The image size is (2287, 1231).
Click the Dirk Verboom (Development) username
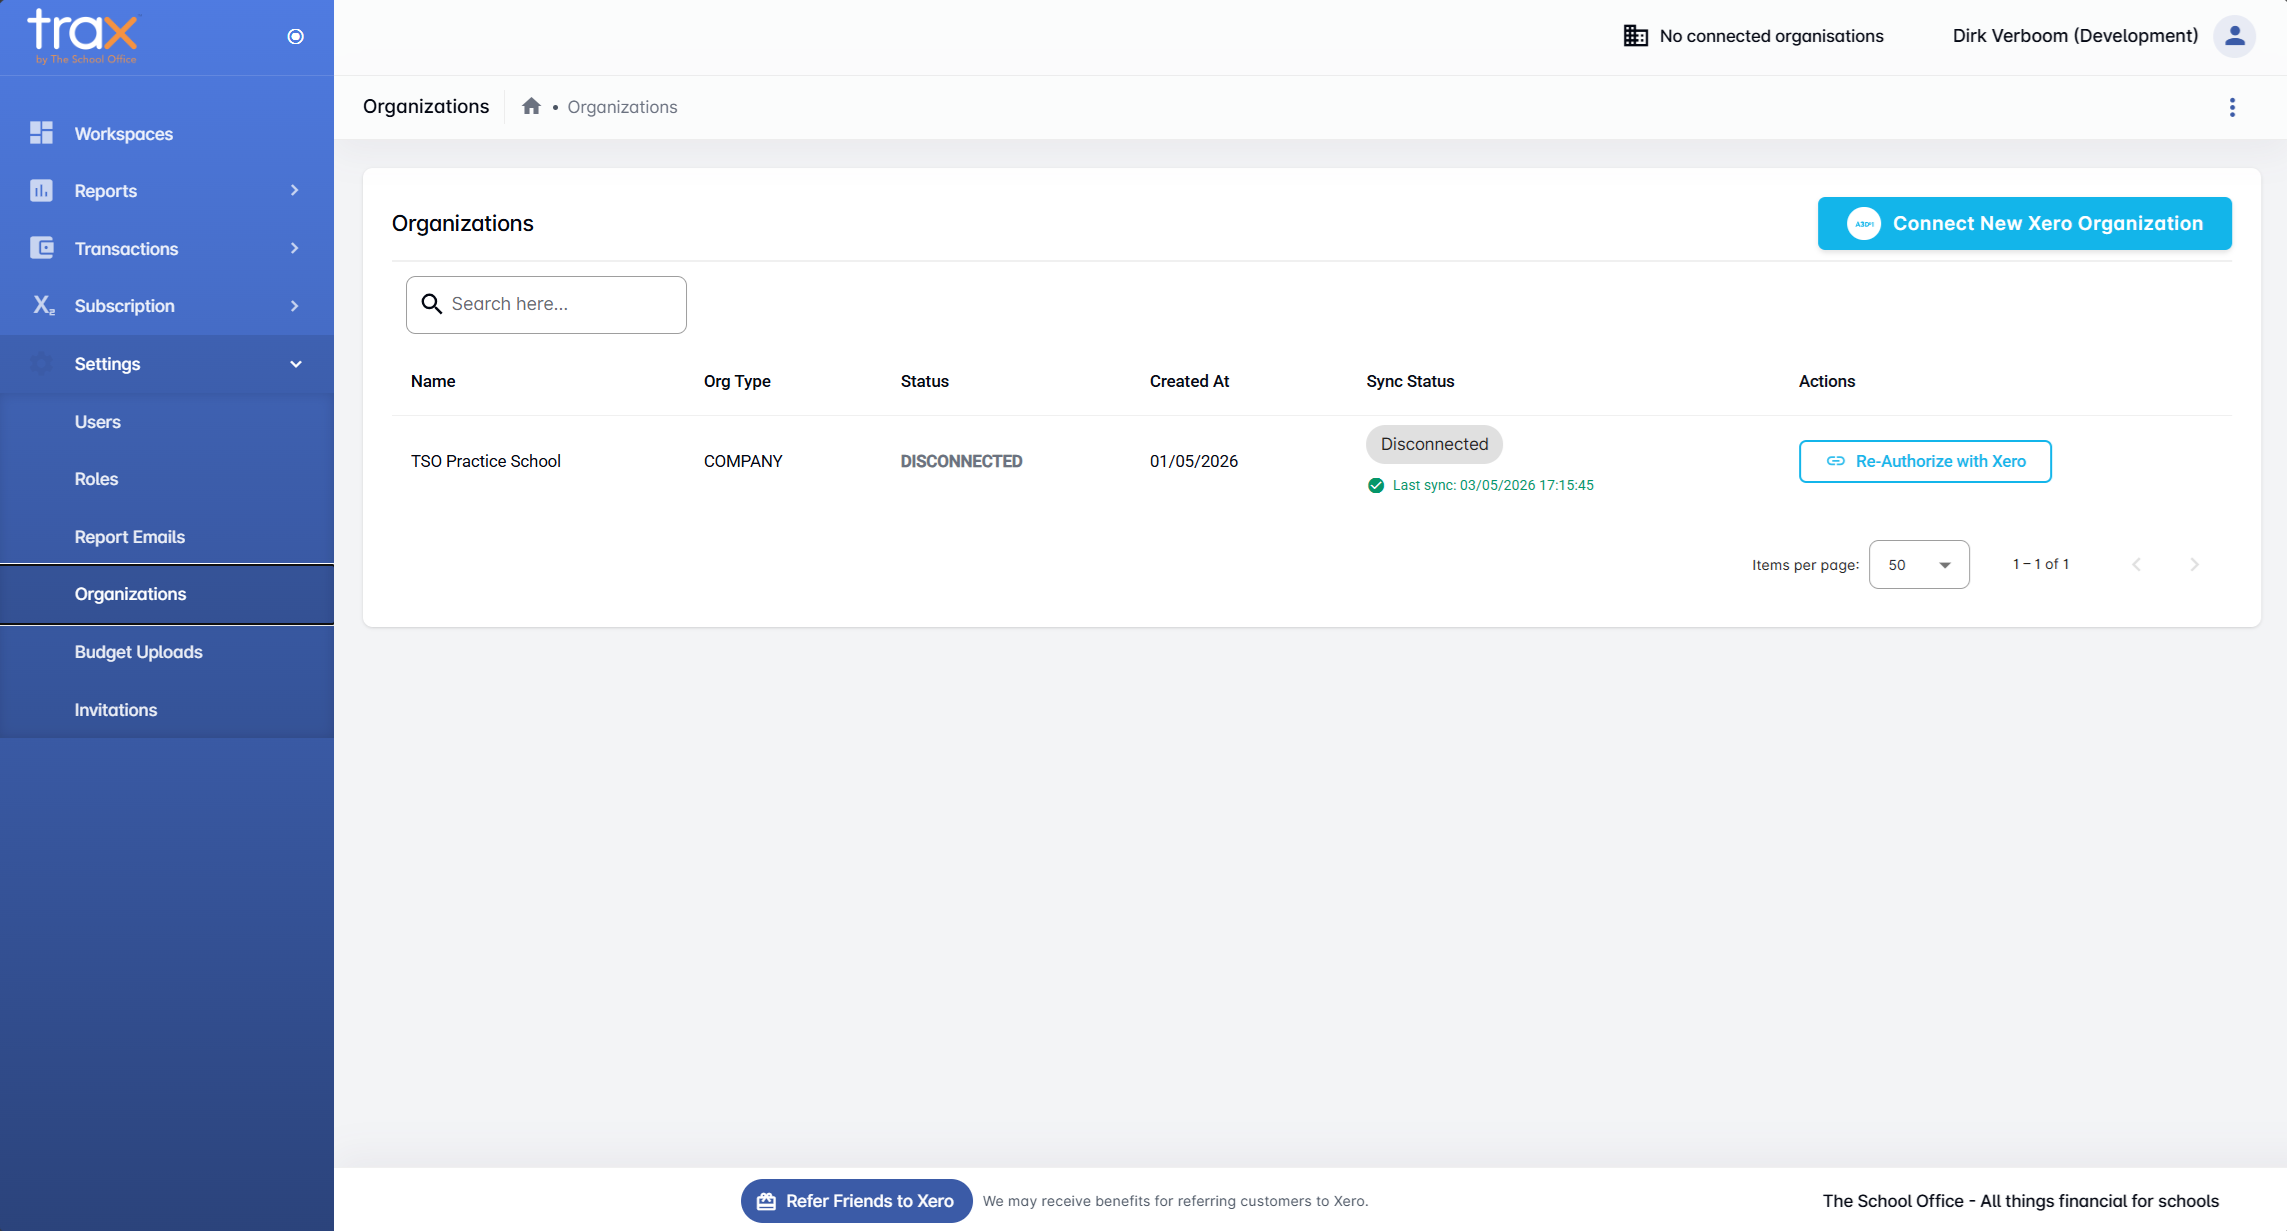tap(2075, 36)
